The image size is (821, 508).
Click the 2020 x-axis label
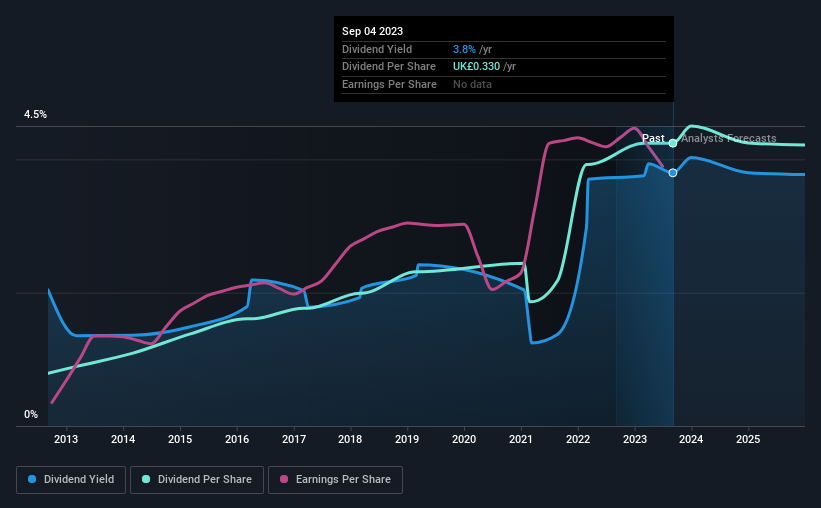(x=464, y=439)
